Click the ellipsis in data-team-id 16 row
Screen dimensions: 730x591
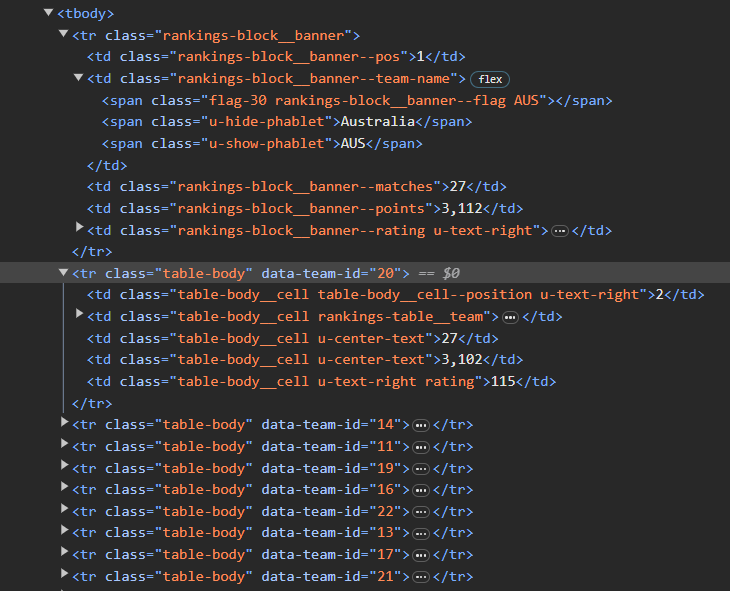(420, 490)
